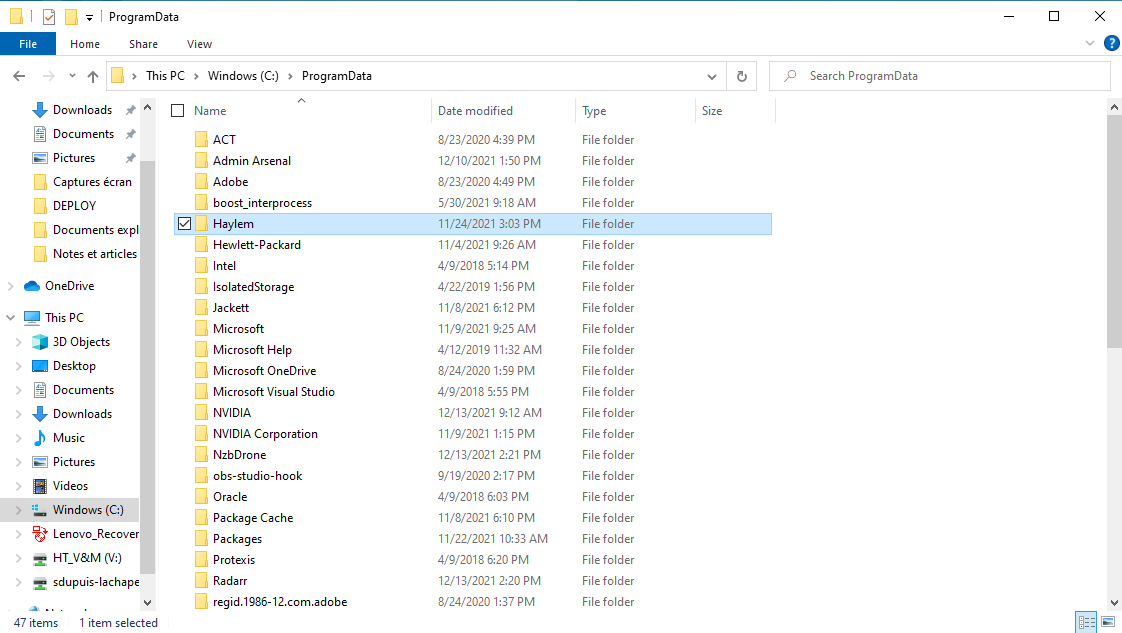This screenshot has height=633, width=1122.
Task: Expand the OneDrive tree node
Action: pyautogui.click(x=11, y=286)
